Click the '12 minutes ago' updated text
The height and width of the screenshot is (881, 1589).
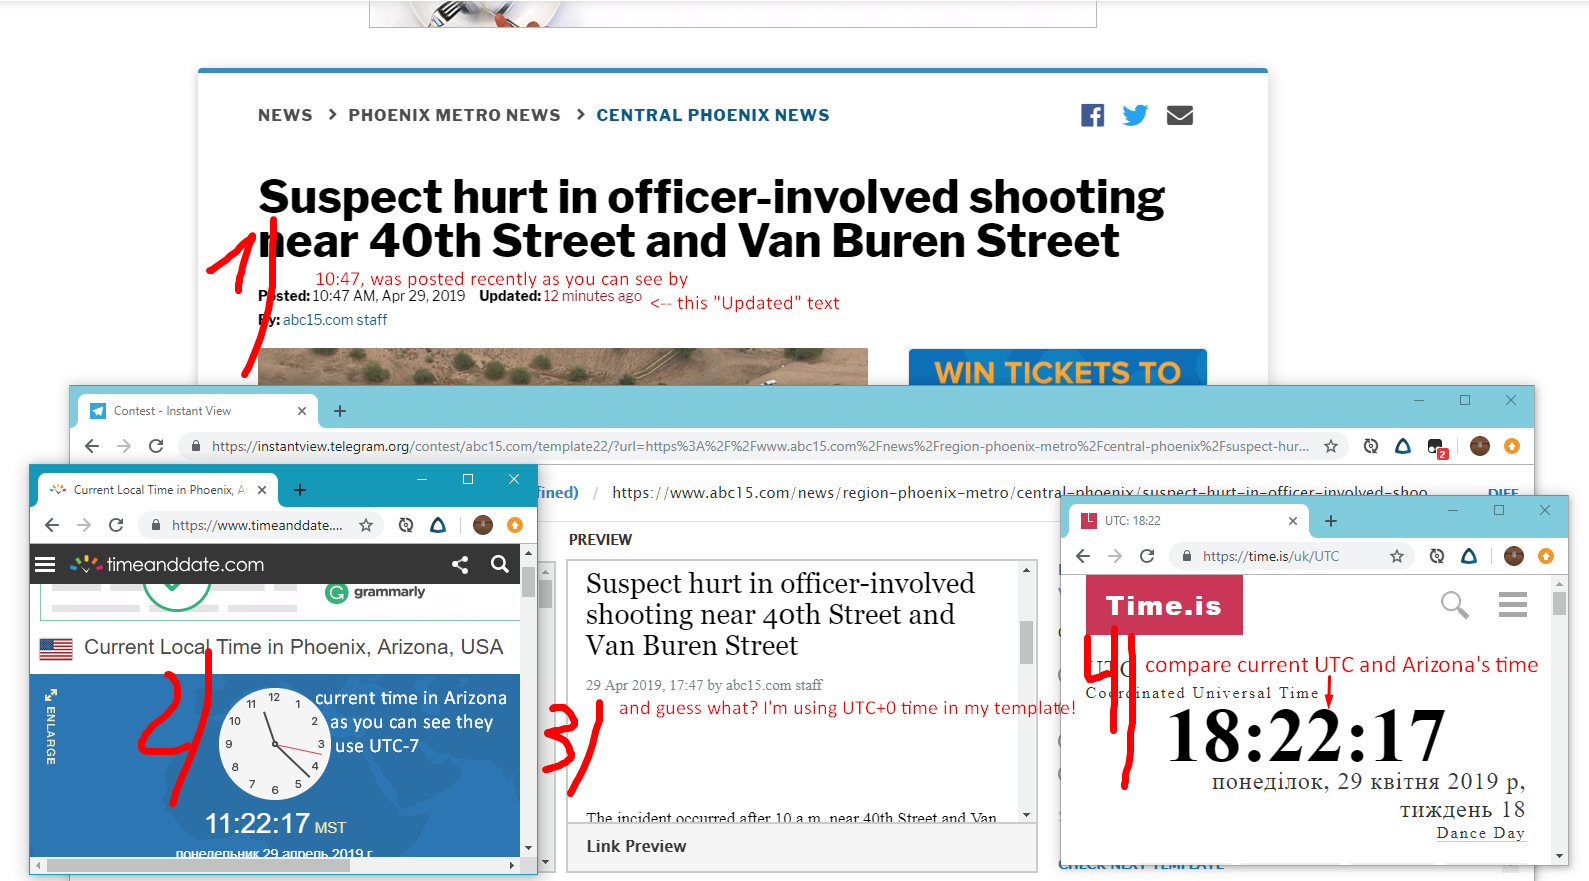[593, 296]
